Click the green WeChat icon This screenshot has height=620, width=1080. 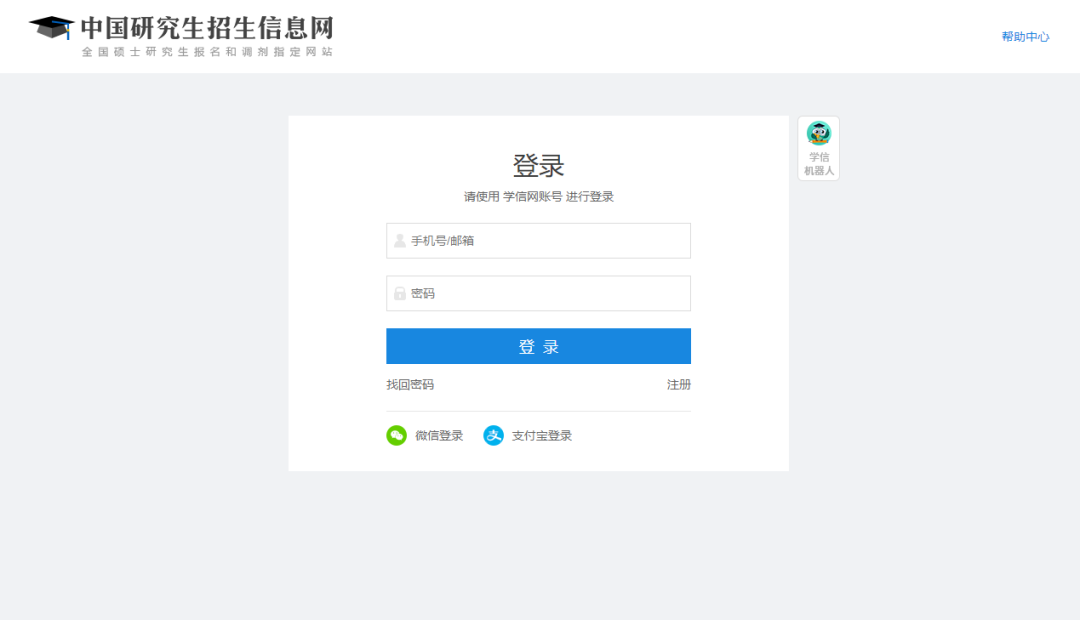point(397,436)
